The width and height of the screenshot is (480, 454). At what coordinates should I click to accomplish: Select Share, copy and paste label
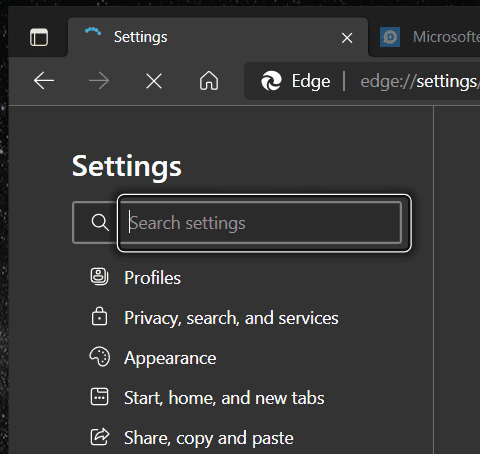point(209,438)
